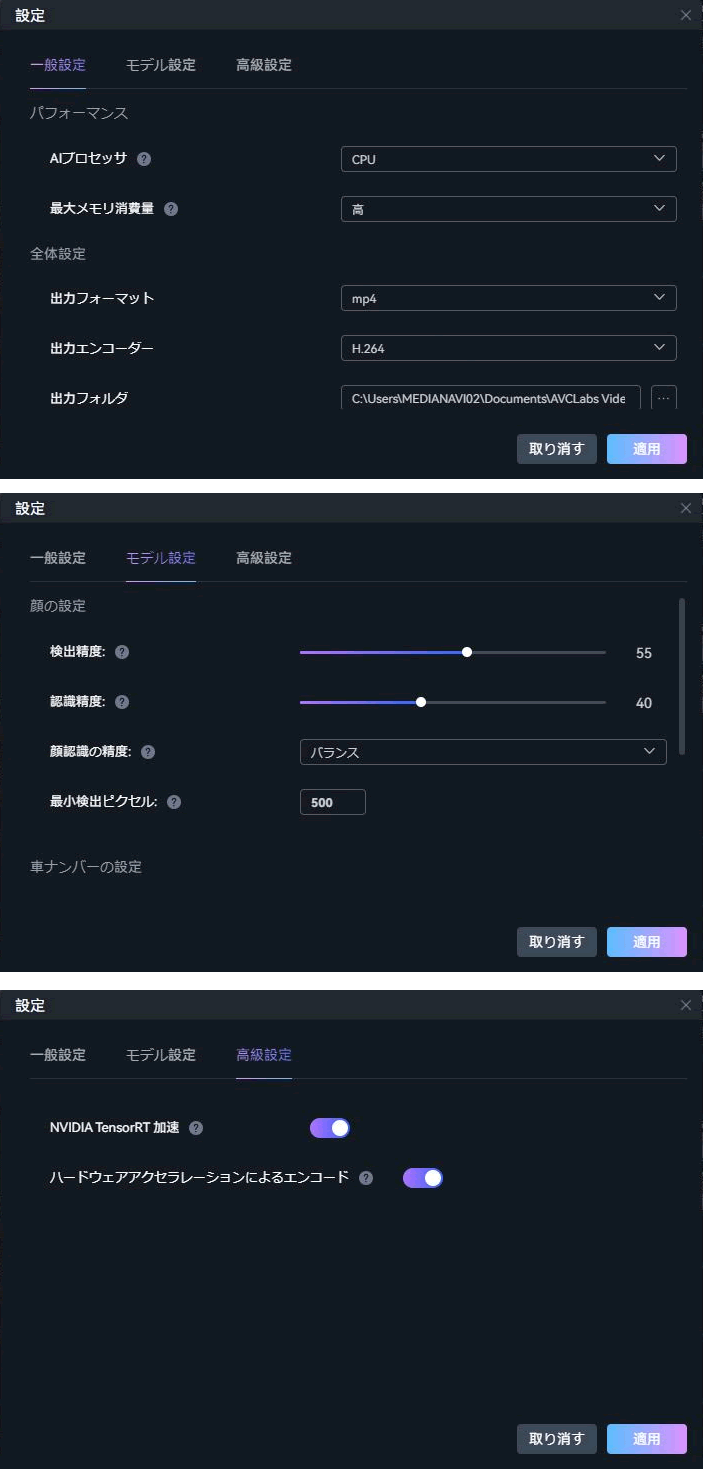Screen dimensions: 703x1469
Task: Browse output folder with the ellipsis button
Action: point(663,398)
